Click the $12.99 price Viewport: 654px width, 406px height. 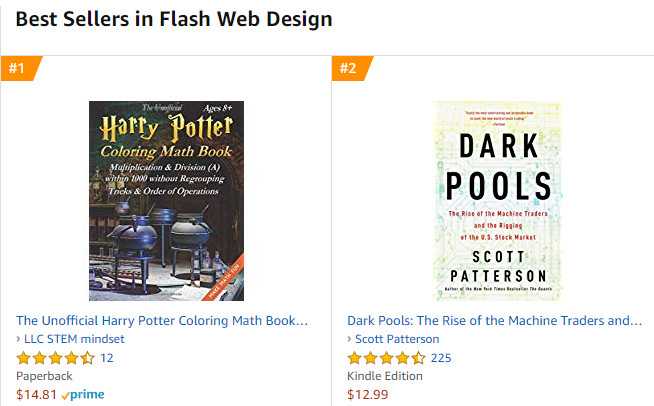367,394
